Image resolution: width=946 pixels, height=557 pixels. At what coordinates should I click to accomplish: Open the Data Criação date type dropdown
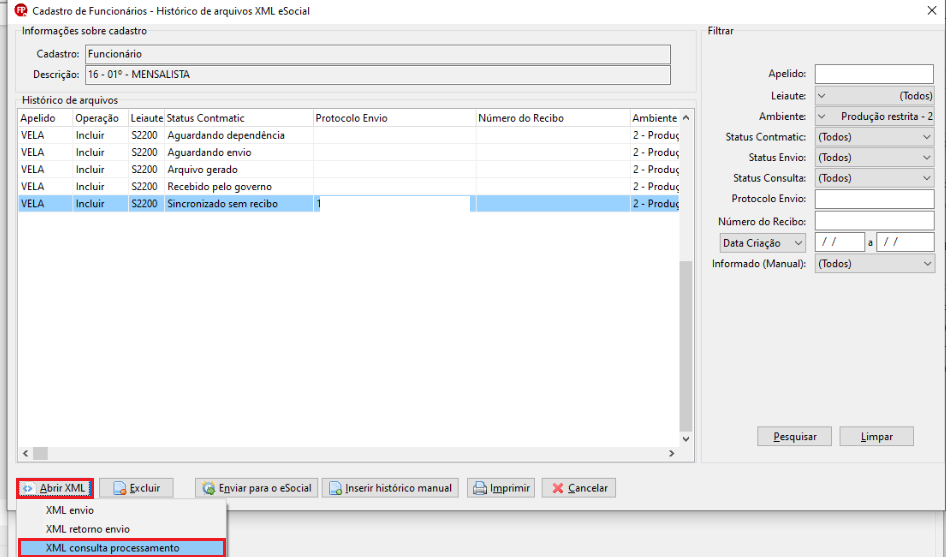[763, 243]
